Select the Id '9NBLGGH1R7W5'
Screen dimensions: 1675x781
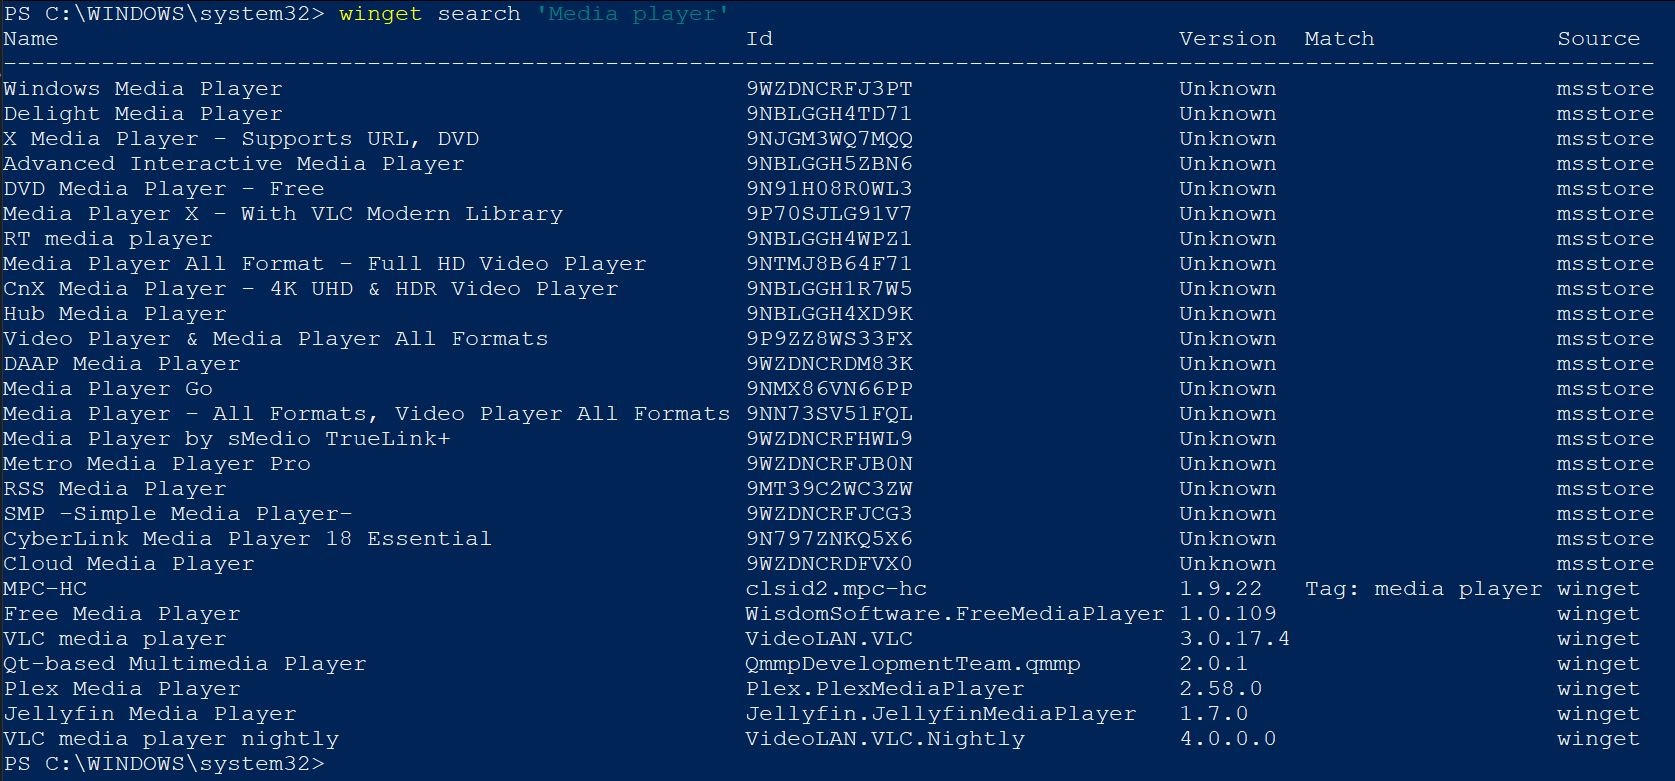[x=829, y=289]
